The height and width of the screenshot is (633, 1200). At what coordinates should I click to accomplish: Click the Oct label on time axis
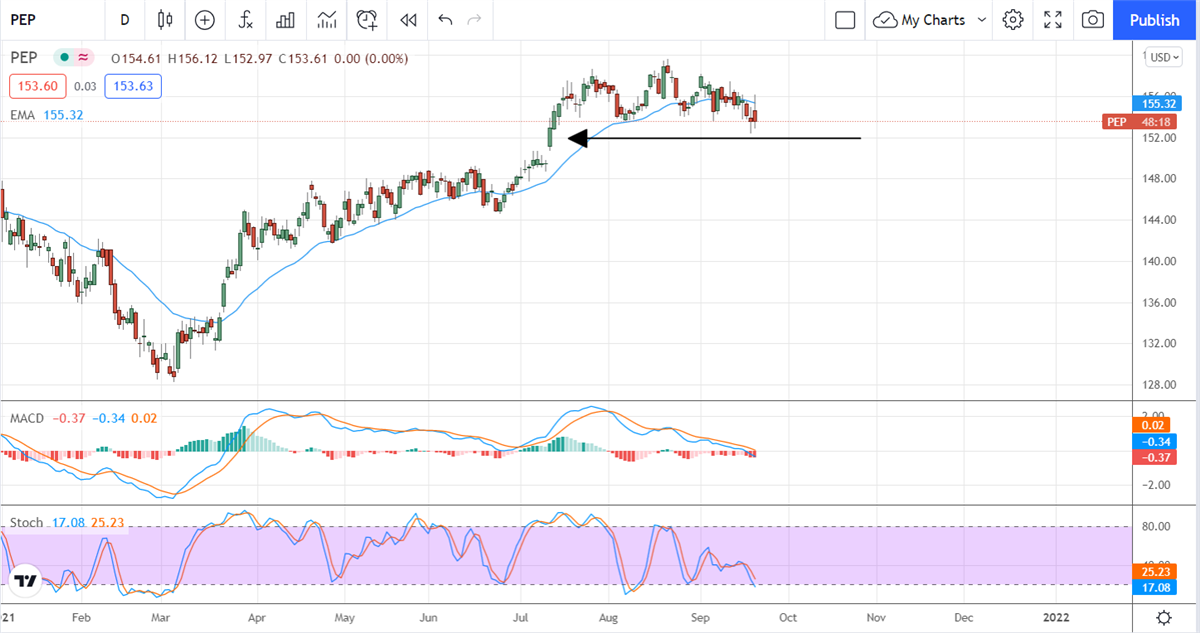(x=786, y=618)
